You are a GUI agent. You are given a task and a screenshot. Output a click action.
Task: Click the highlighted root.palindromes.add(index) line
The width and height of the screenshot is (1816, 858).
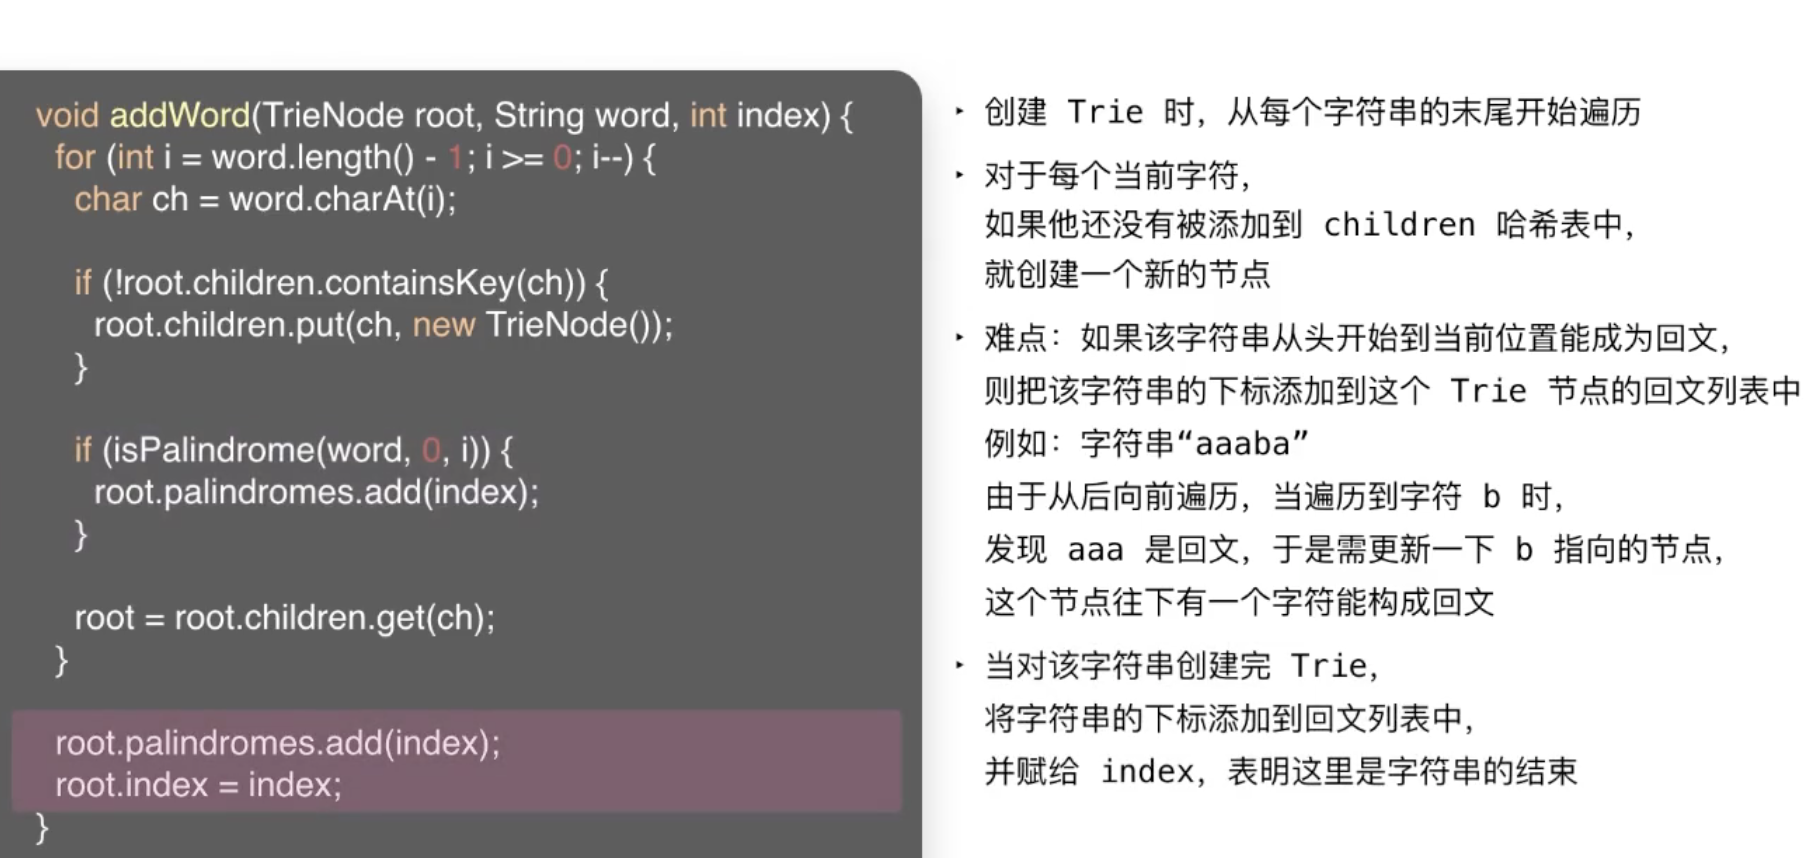277,744
